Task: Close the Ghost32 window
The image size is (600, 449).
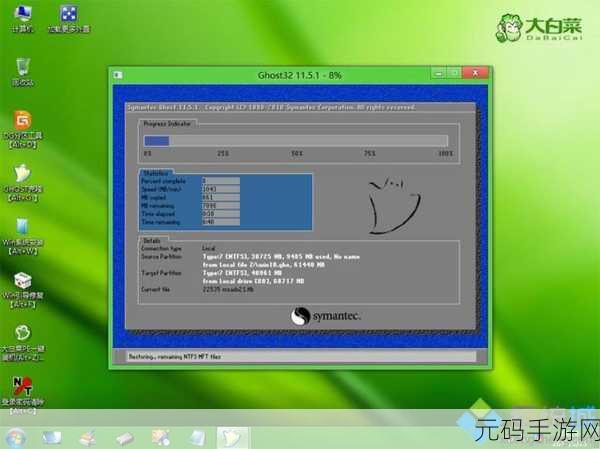Action: [475, 73]
